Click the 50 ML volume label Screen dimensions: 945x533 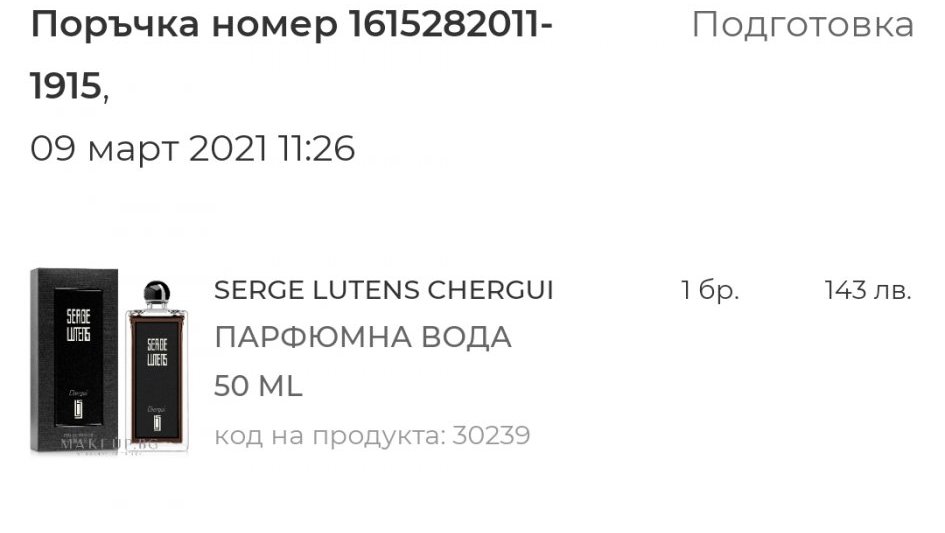point(258,386)
